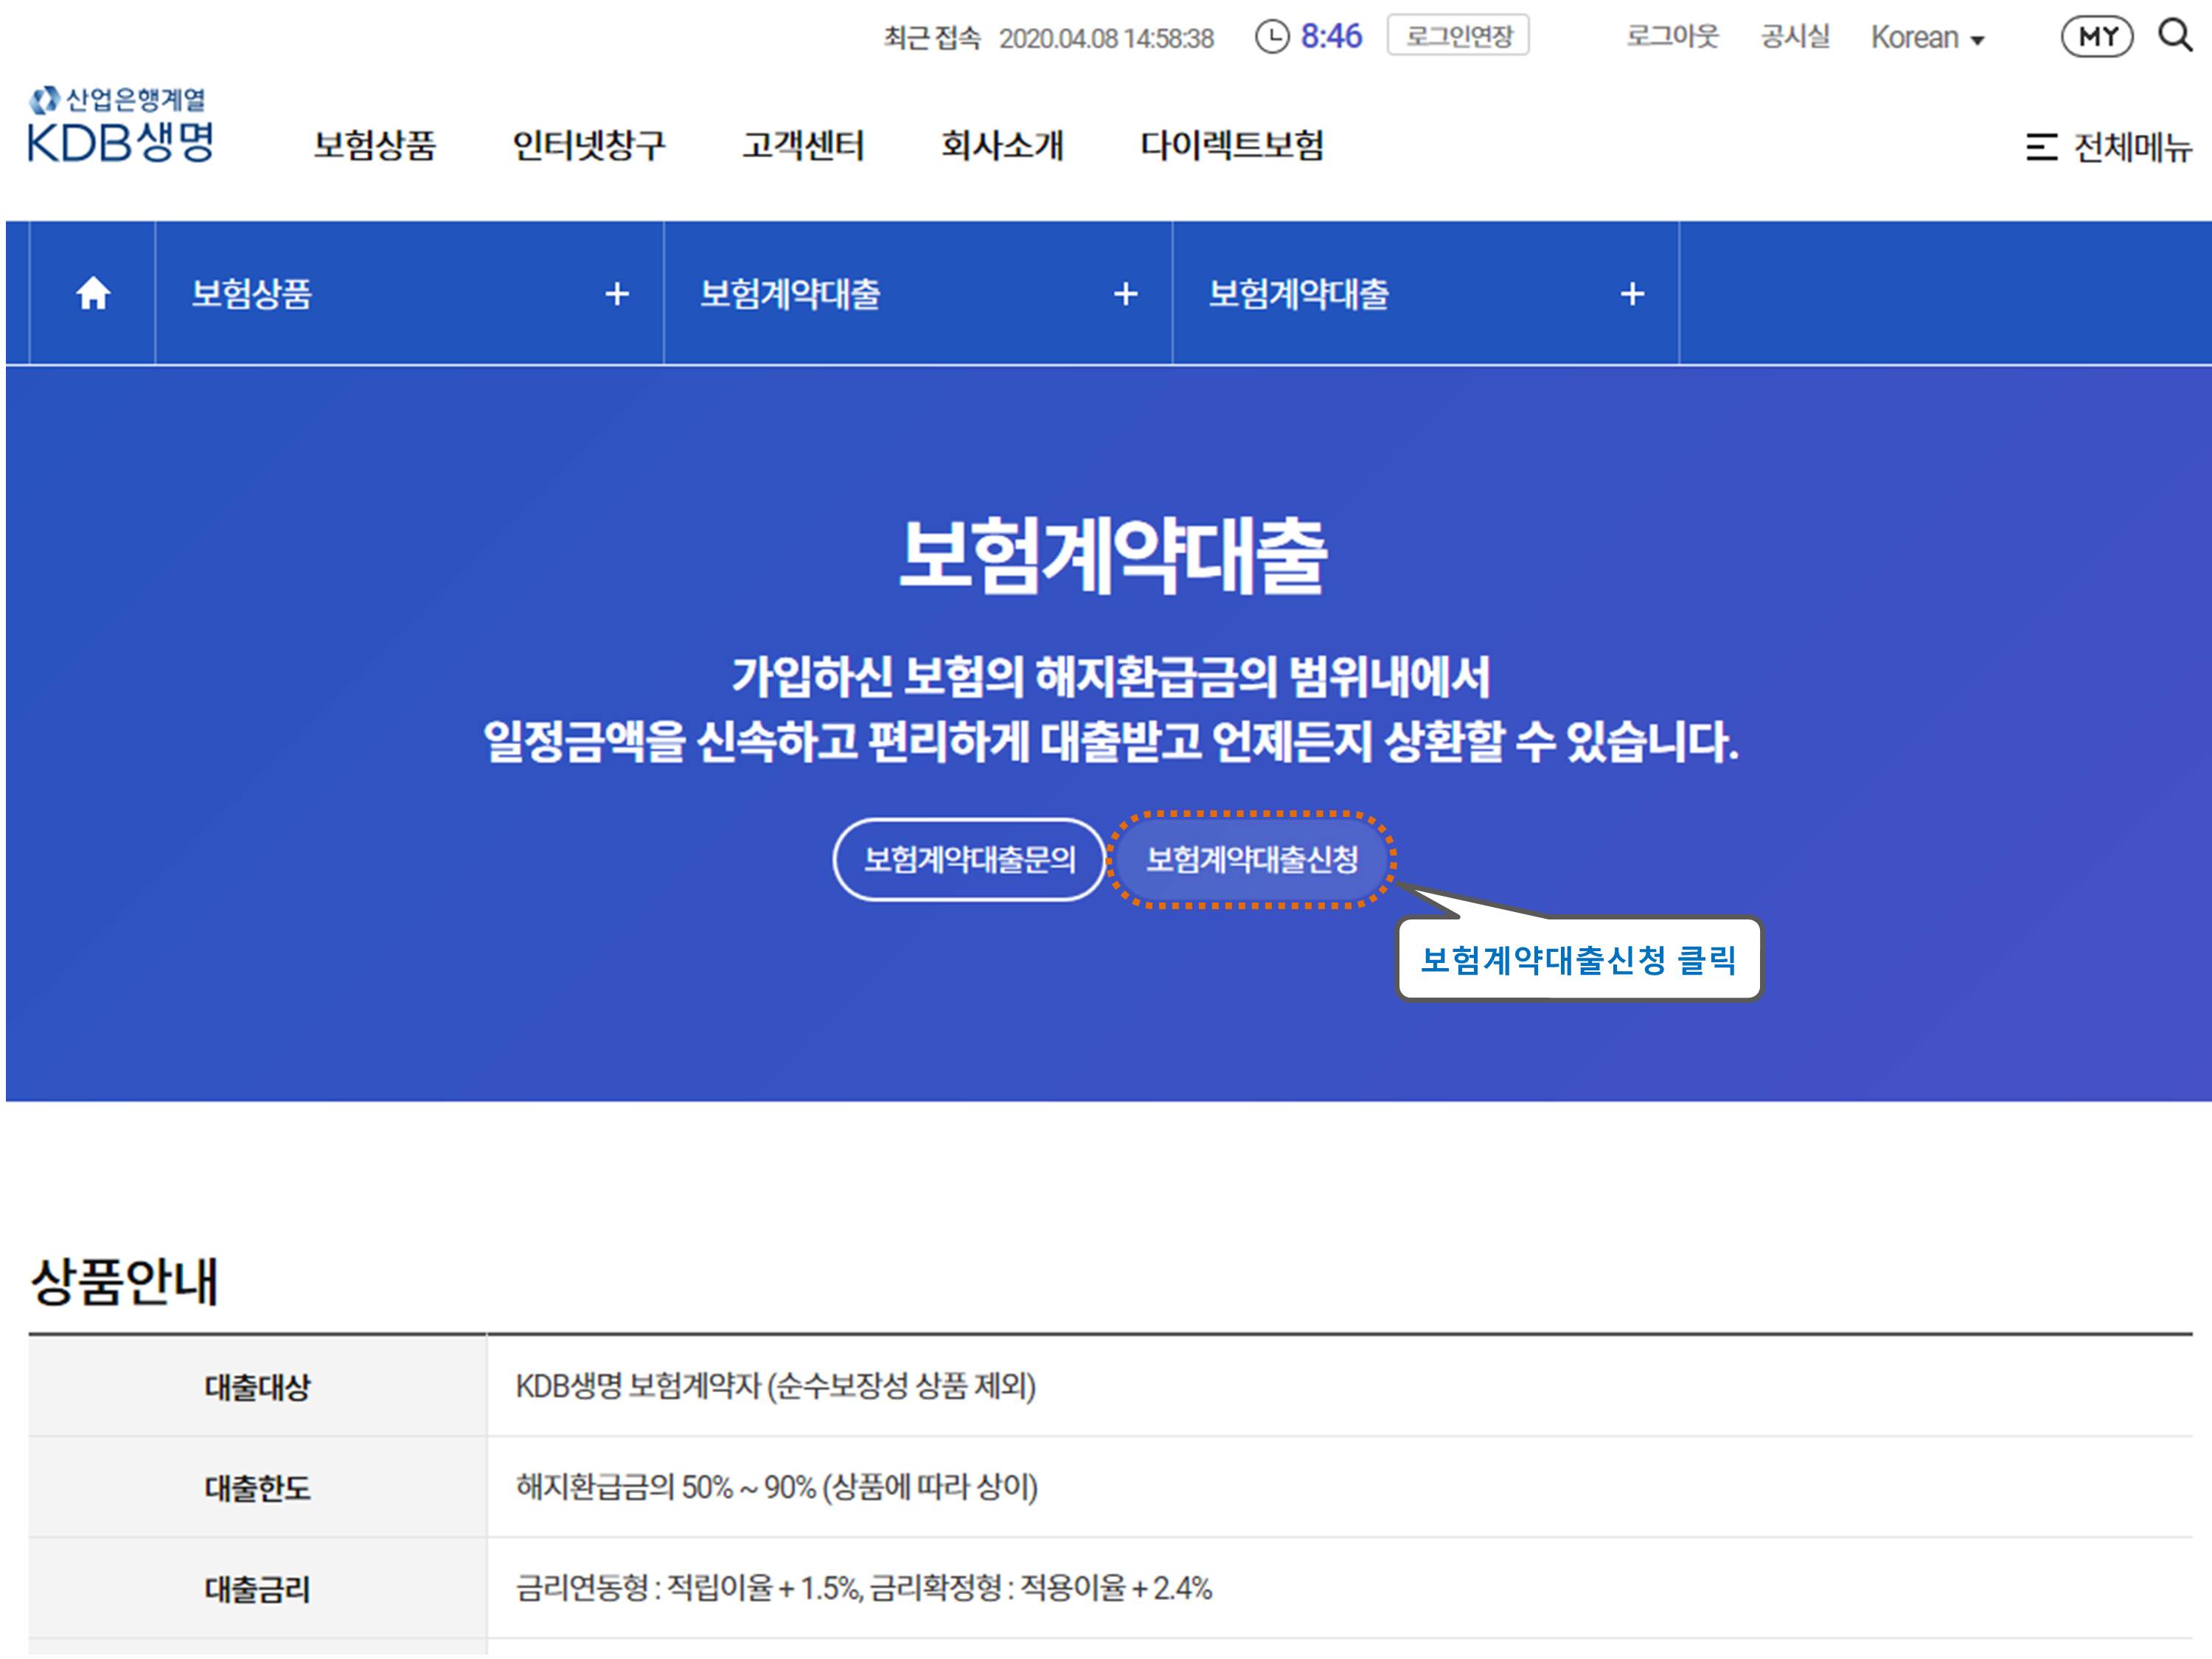Click the MY page icon
This screenshot has height=1659, width=2212.
(2097, 37)
